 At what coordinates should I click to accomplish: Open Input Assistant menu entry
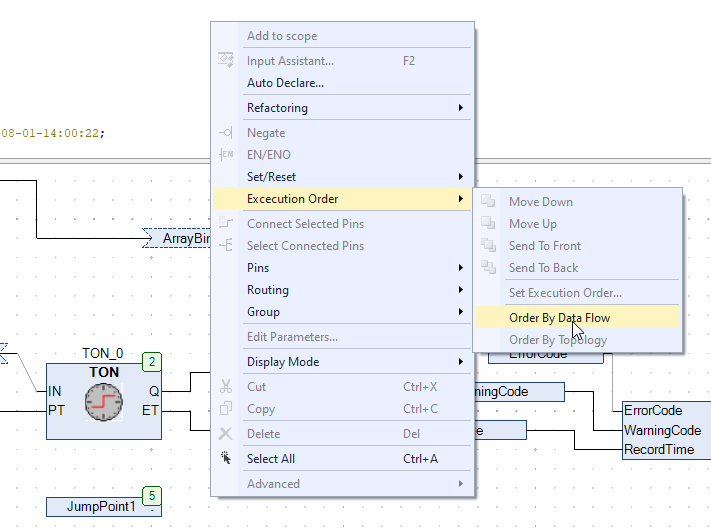[342, 61]
